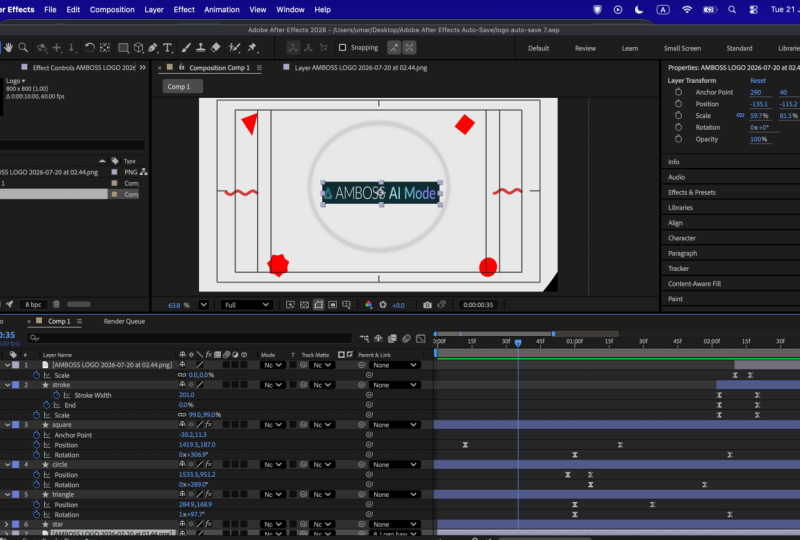The height and width of the screenshot is (540, 800).
Task: Click the reset exposure aperture icon
Action: click(383, 305)
